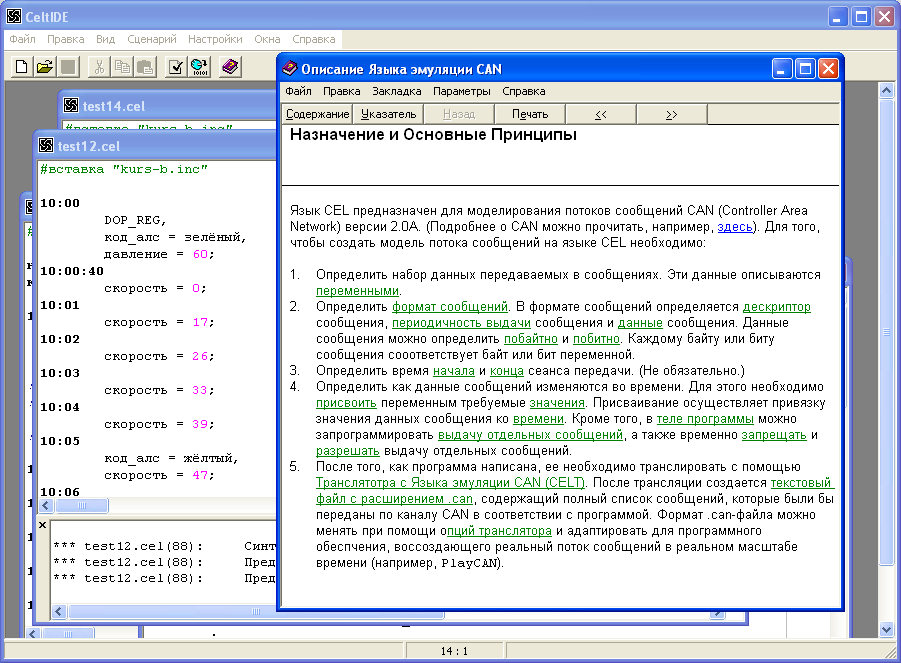Click the Copy pages icon
The width and height of the screenshot is (901, 663).
122,67
